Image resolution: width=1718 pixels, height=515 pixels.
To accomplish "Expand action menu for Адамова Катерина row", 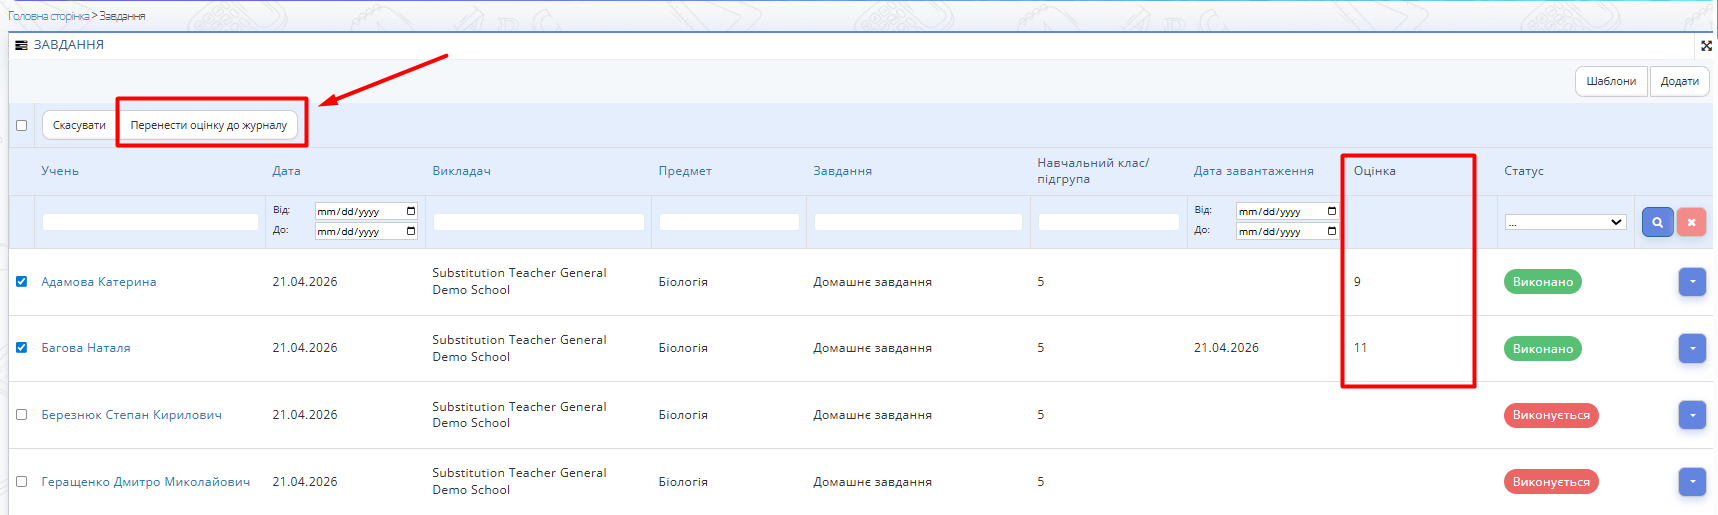I will point(1691,282).
